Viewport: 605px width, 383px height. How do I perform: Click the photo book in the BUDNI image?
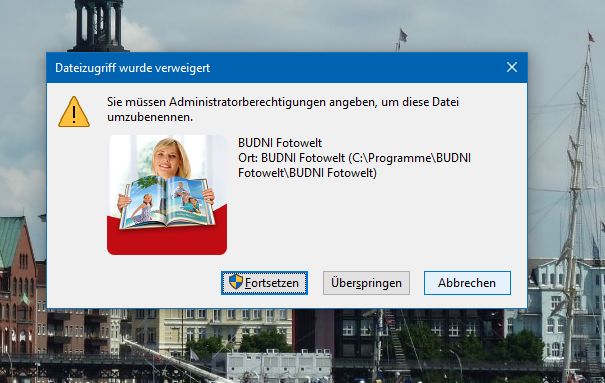click(167, 202)
